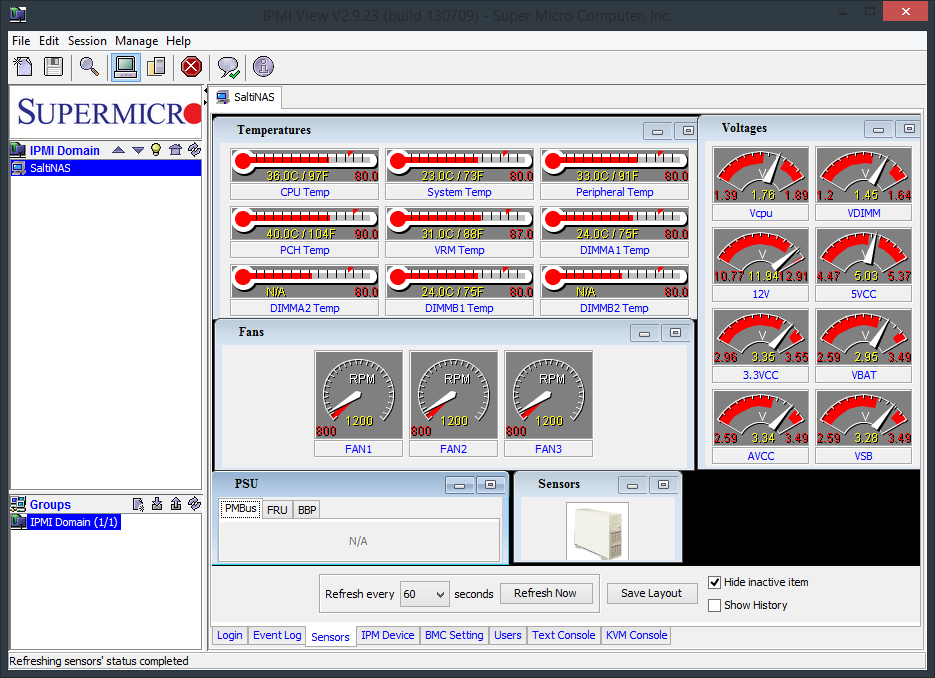Image resolution: width=935 pixels, height=678 pixels.
Task: Select the PMBus tab in PSU panel
Action: [x=241, y=509]
